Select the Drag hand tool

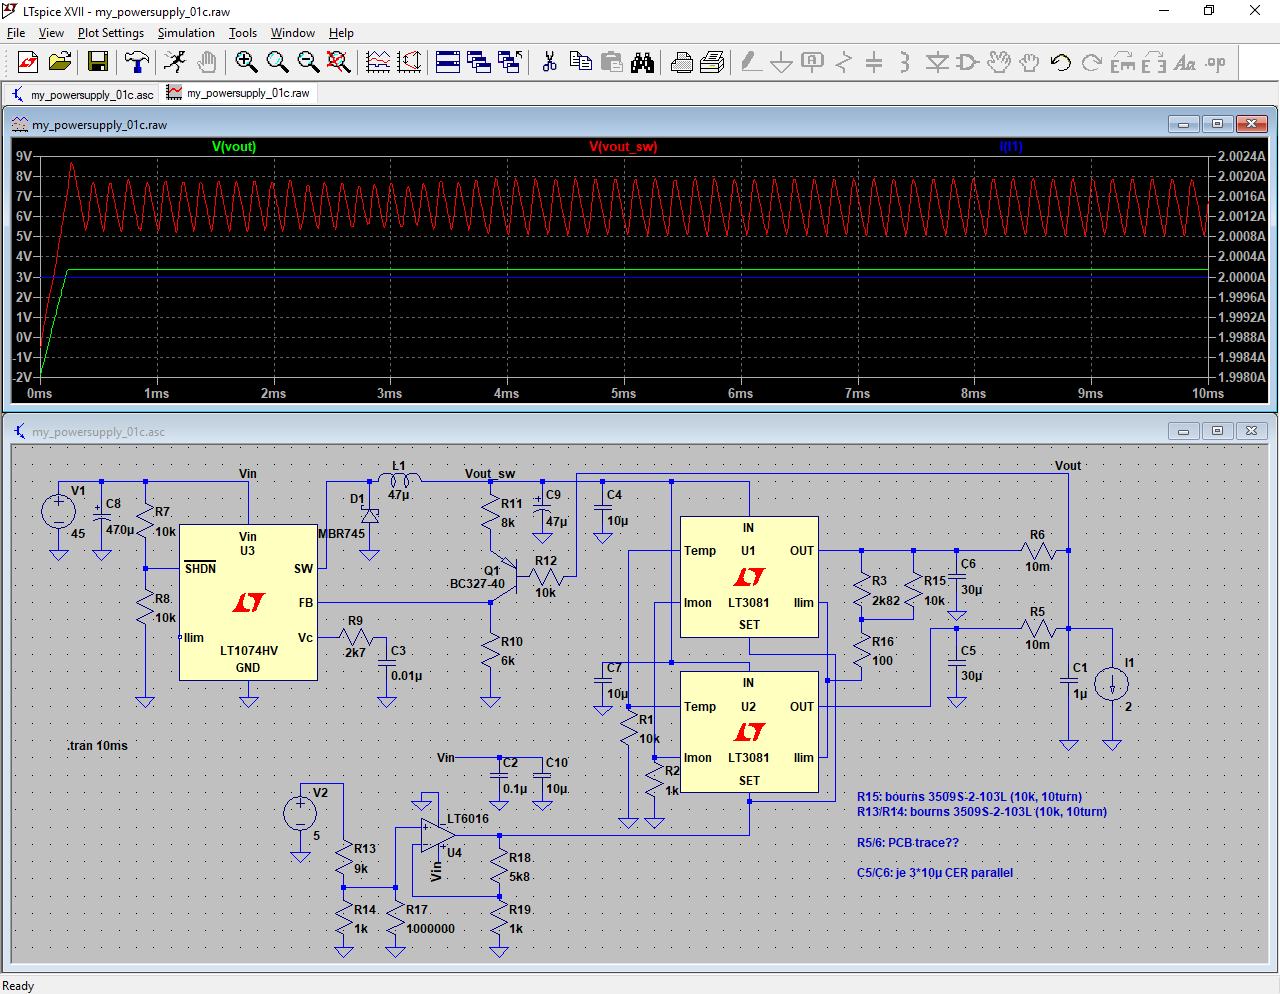click(1030, 62)
